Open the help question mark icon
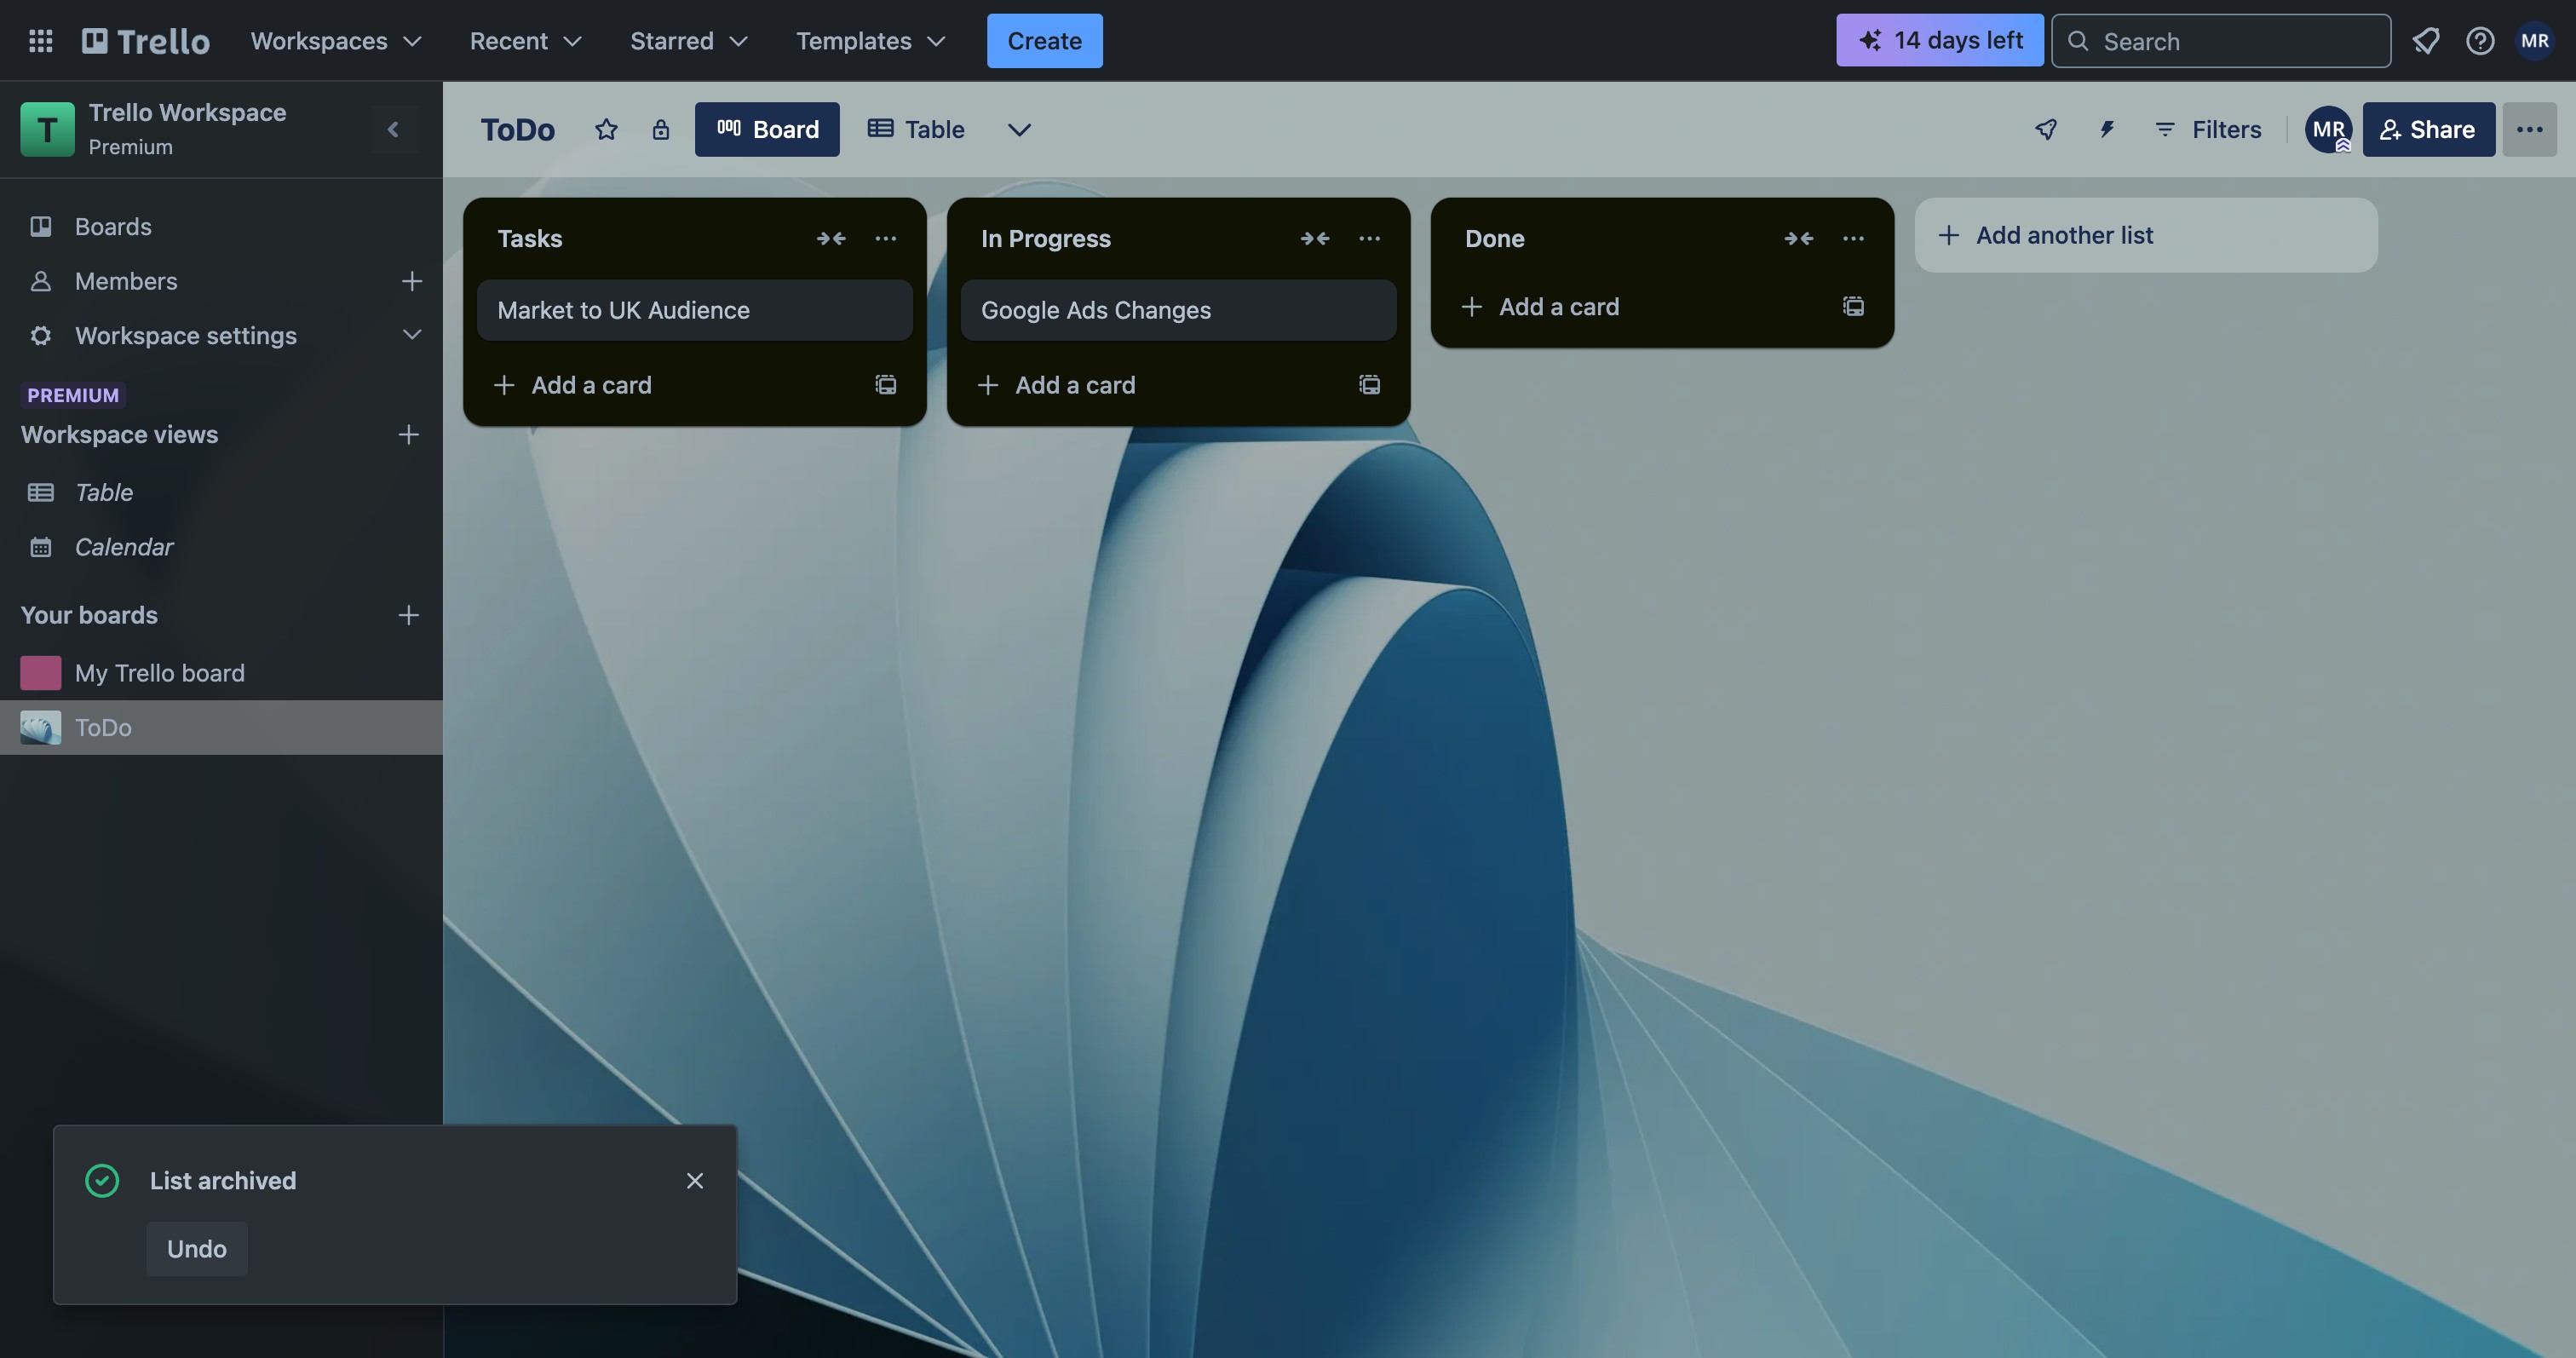The height and width of the screenshot is (1358, 2576). click(x=2479, y=41)
